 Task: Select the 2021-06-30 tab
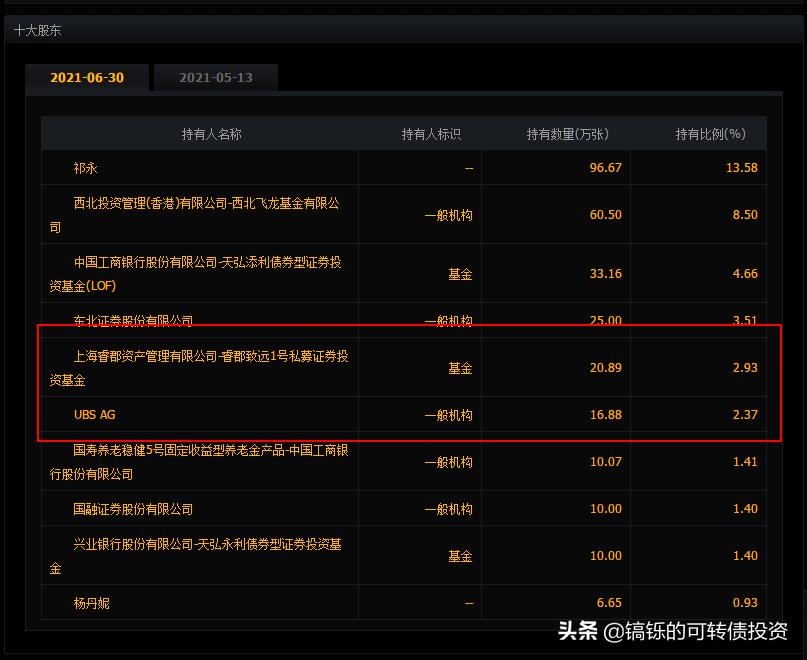point(88,77)
